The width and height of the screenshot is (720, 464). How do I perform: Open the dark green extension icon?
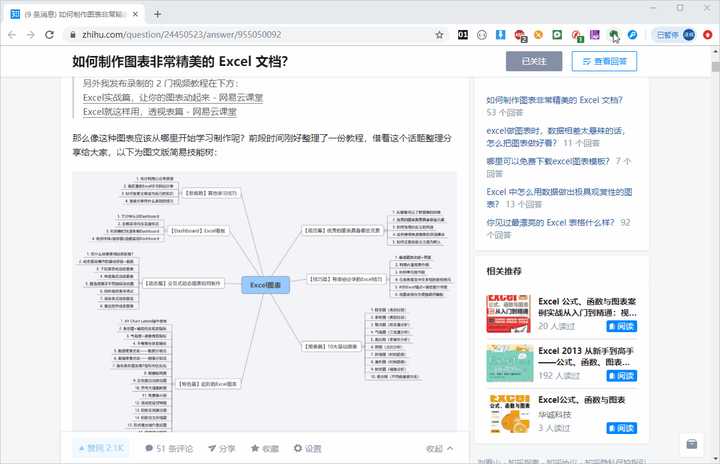pos(613,34)
